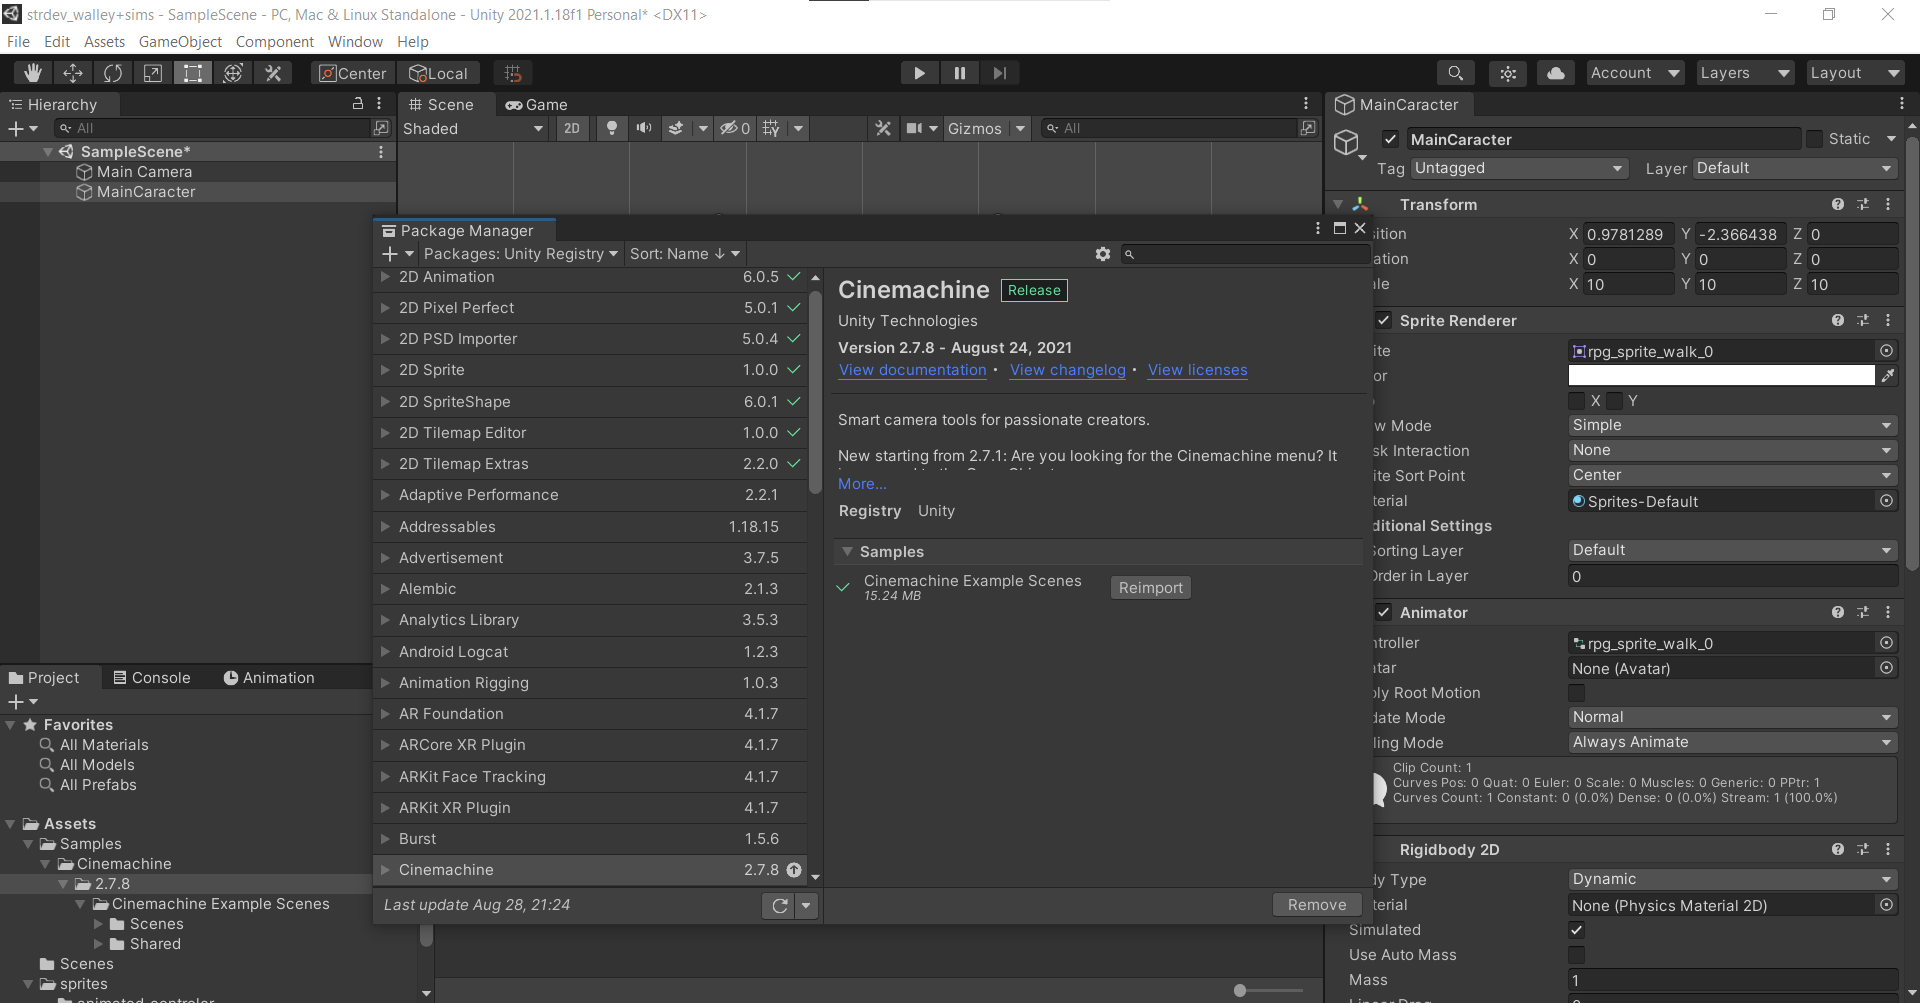Click the Step frame button
1920x1003 pixels.
999,73
